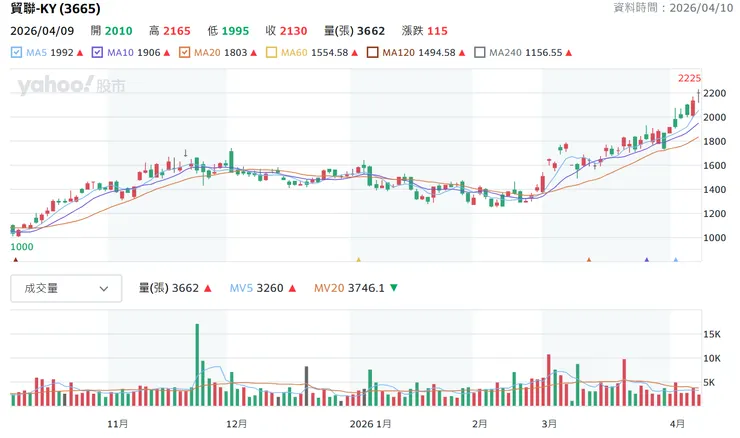Enable the MA240 moving average line
This screenshot has width=740, height=438.
pyautogui.click(x=480, y=52)
